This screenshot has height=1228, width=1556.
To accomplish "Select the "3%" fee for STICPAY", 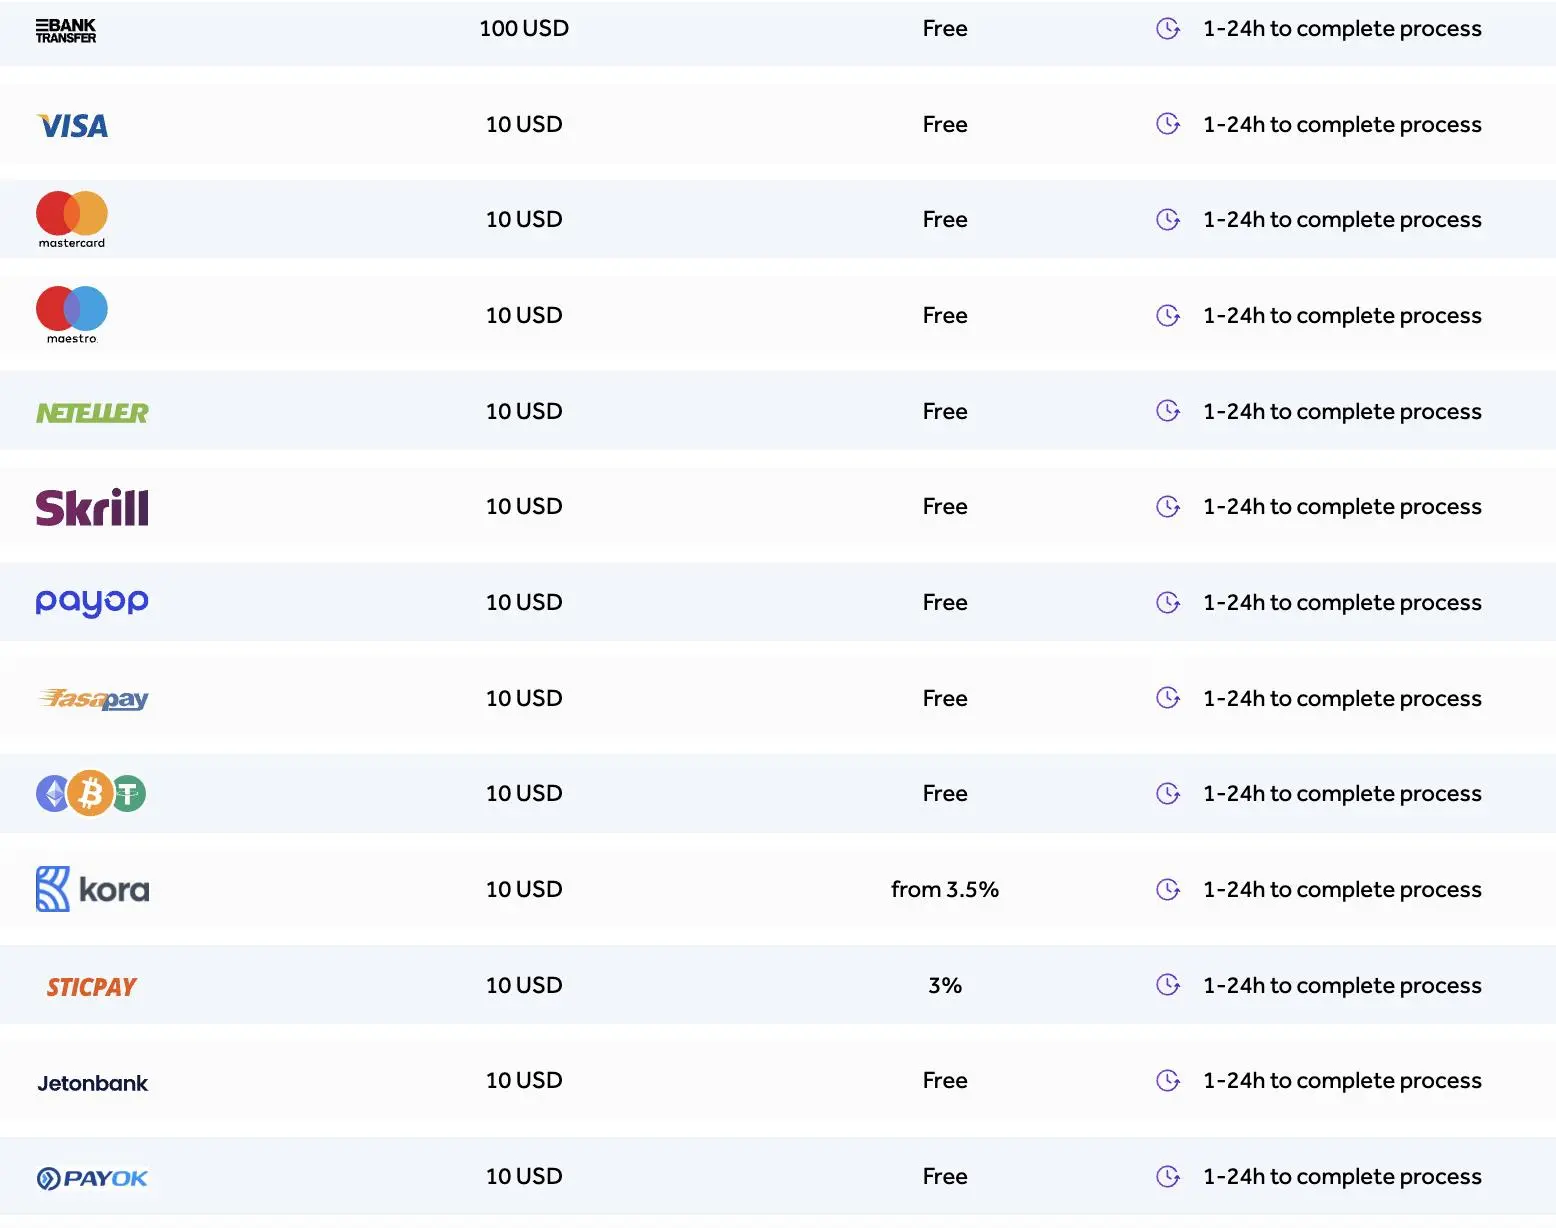I will pos(945,985).
